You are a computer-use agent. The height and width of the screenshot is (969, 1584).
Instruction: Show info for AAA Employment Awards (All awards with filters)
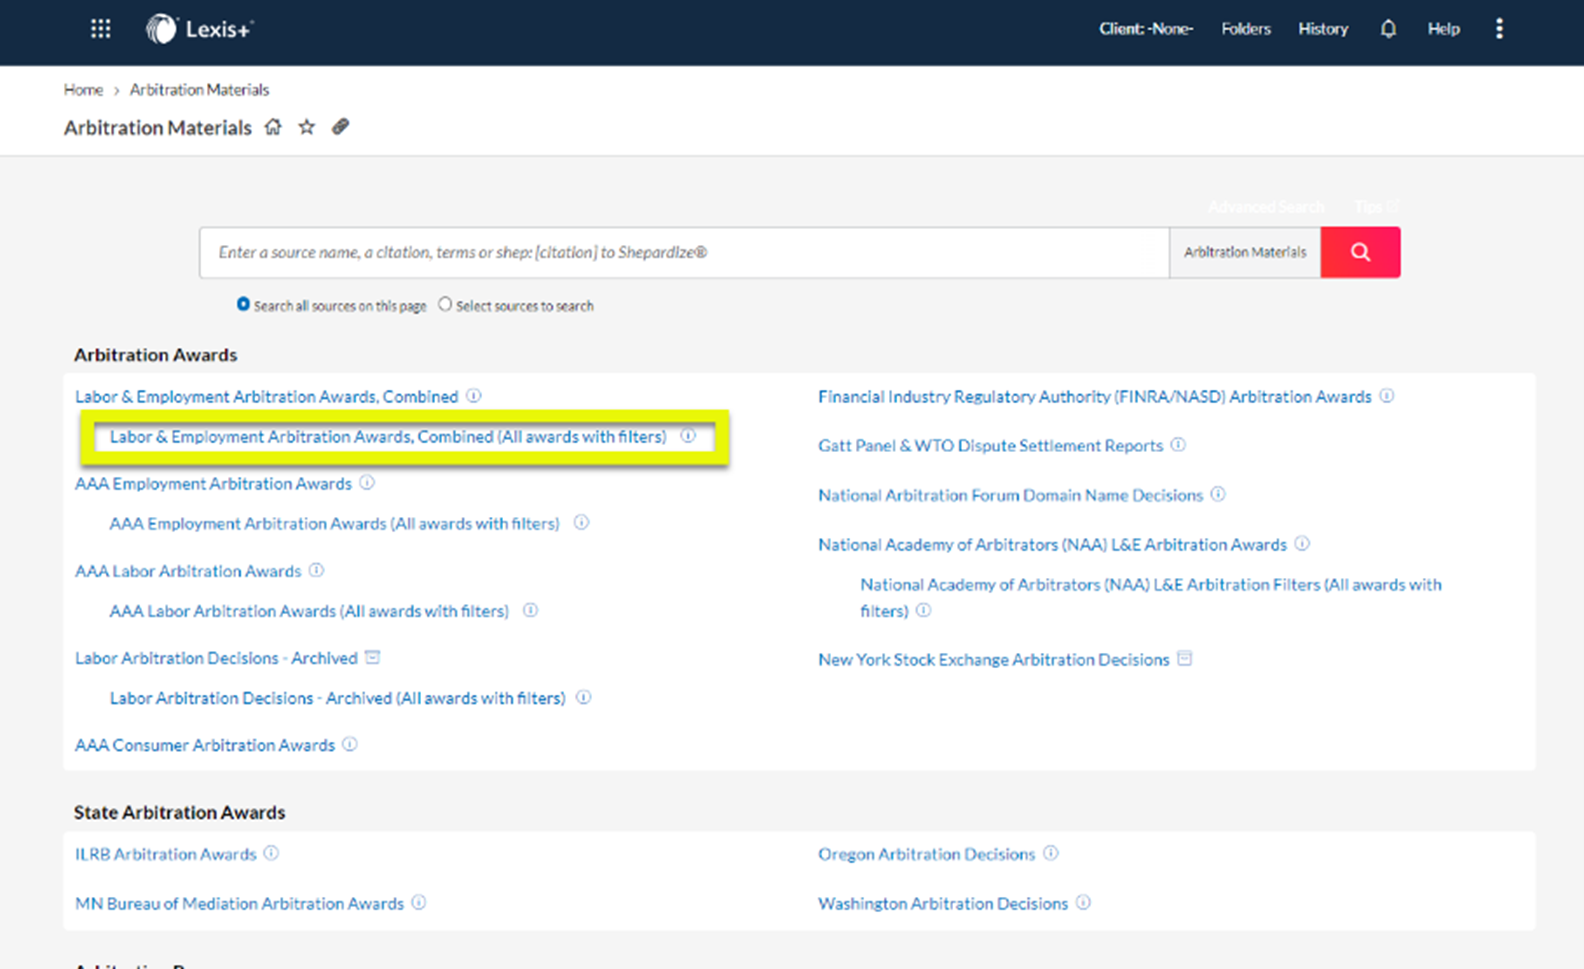581,523
